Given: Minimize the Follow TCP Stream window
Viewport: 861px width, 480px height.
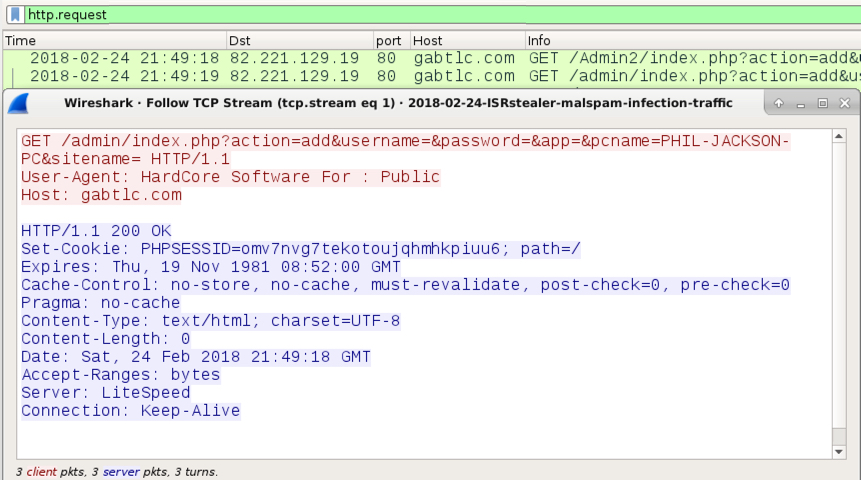Looking at the screenshot, I should click(x=801, y=103).
